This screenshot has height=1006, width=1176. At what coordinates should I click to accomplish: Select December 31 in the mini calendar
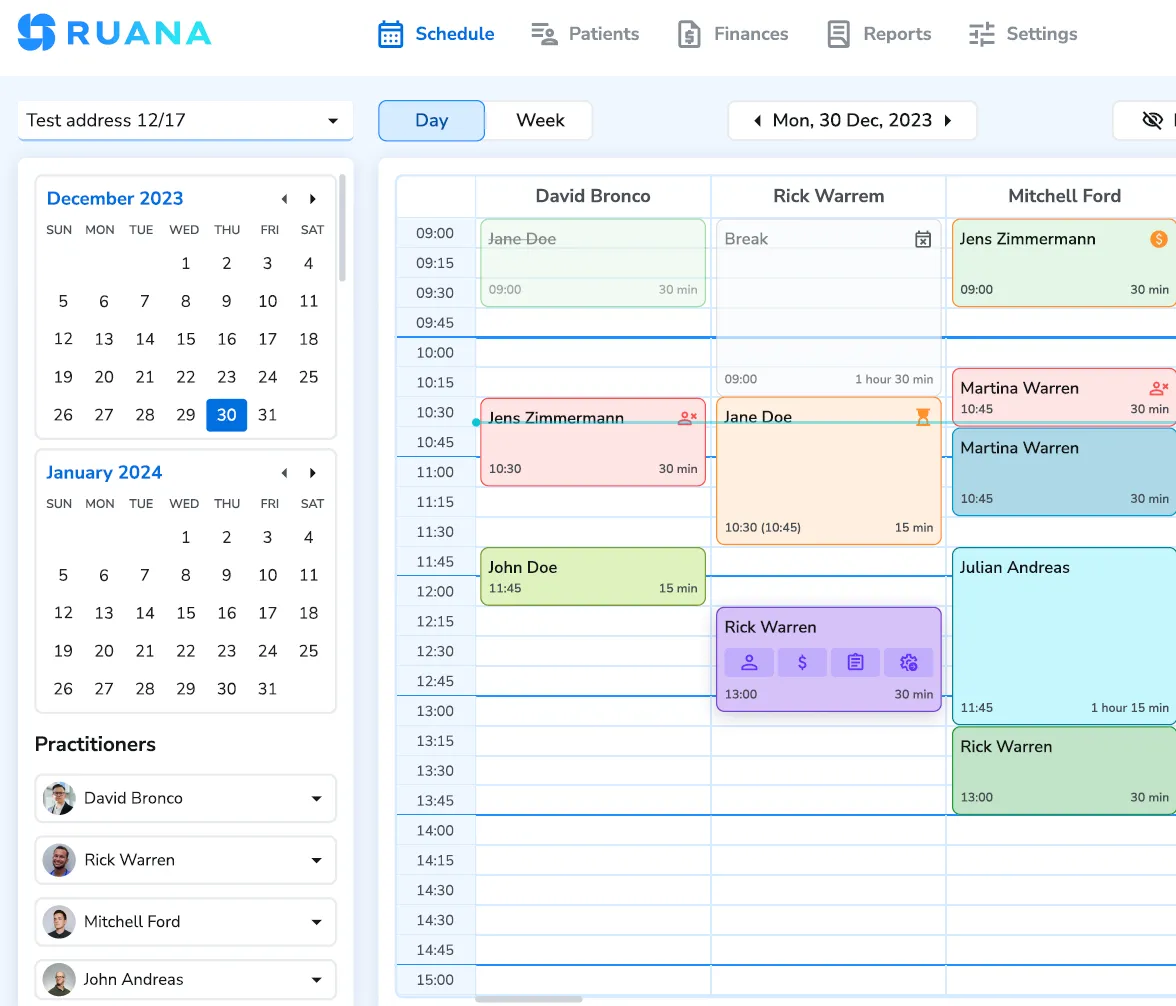267,415
